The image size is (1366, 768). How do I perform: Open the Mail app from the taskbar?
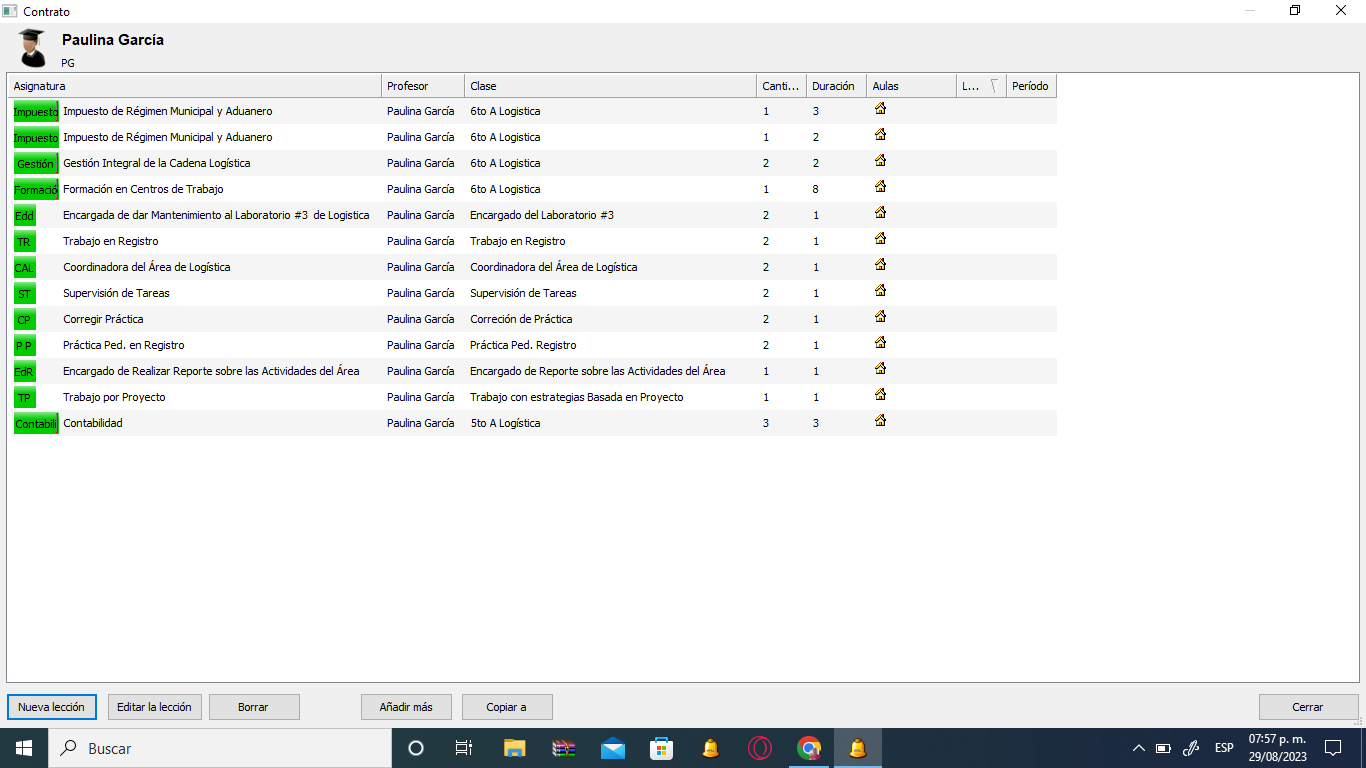click(613, 748)
